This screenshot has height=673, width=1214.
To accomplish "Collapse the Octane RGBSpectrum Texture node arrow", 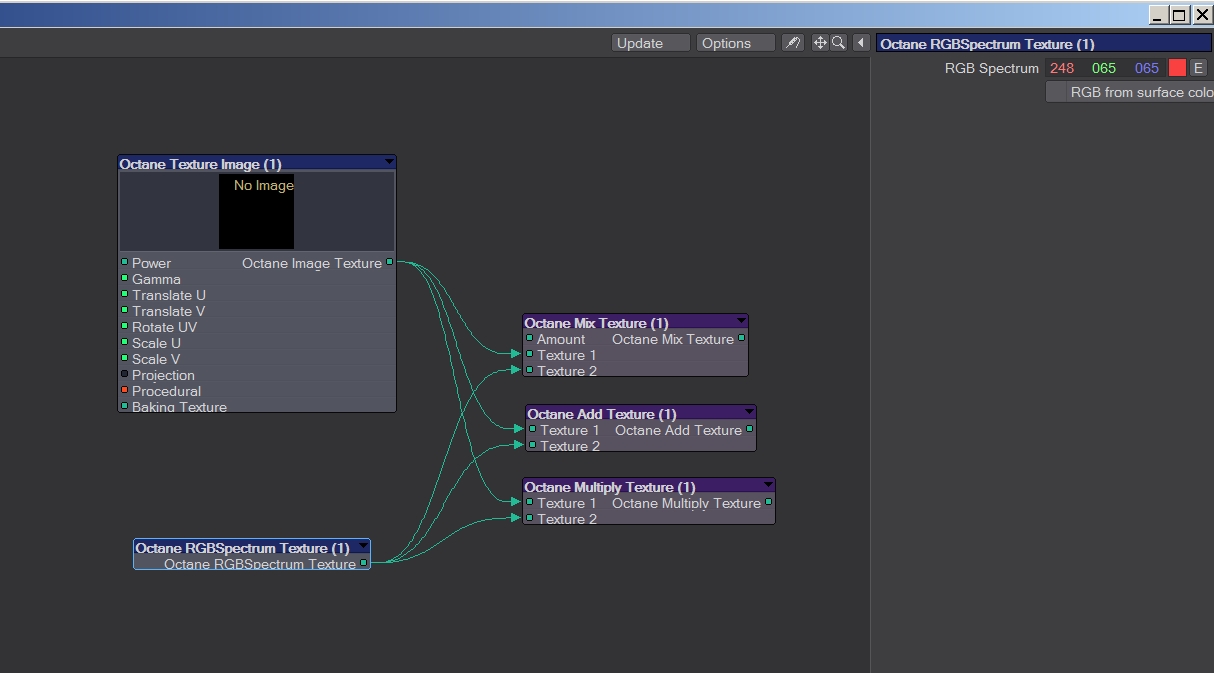I will pyautogui.click(x=363, y=546).
